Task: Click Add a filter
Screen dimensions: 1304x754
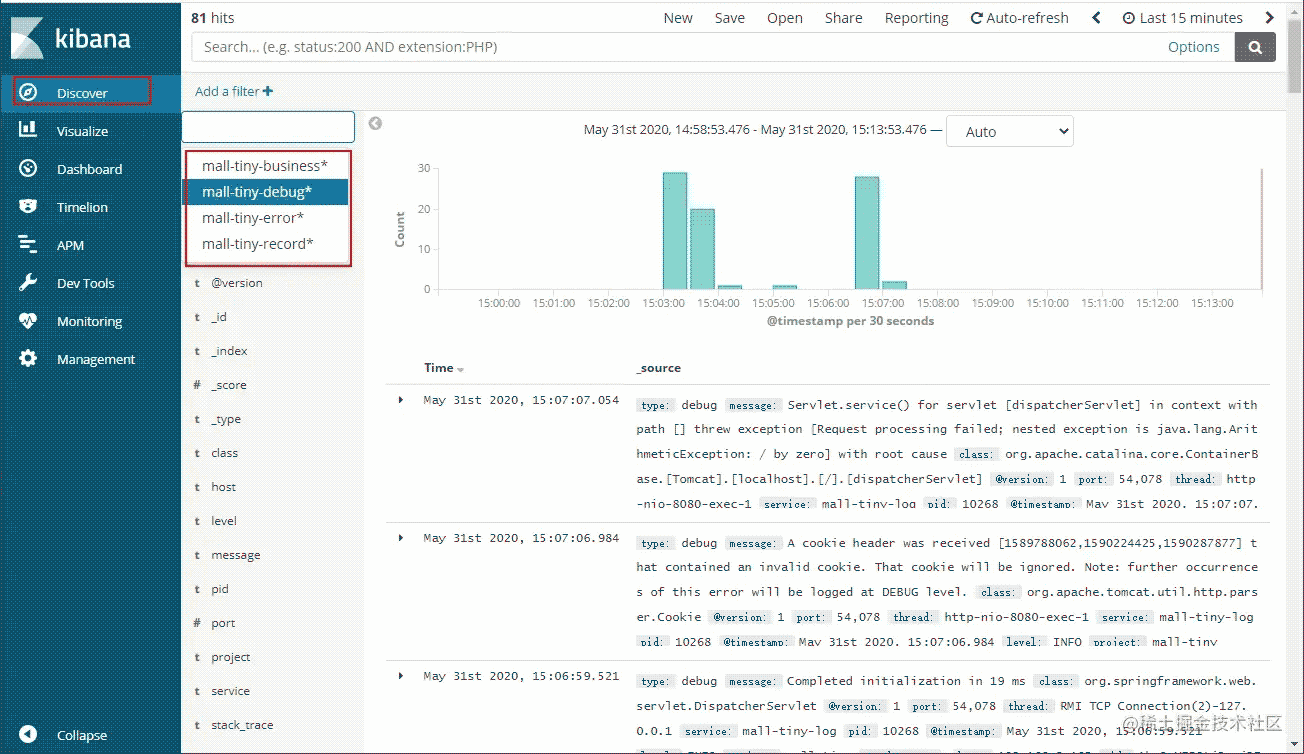Action: pos(234,91)
